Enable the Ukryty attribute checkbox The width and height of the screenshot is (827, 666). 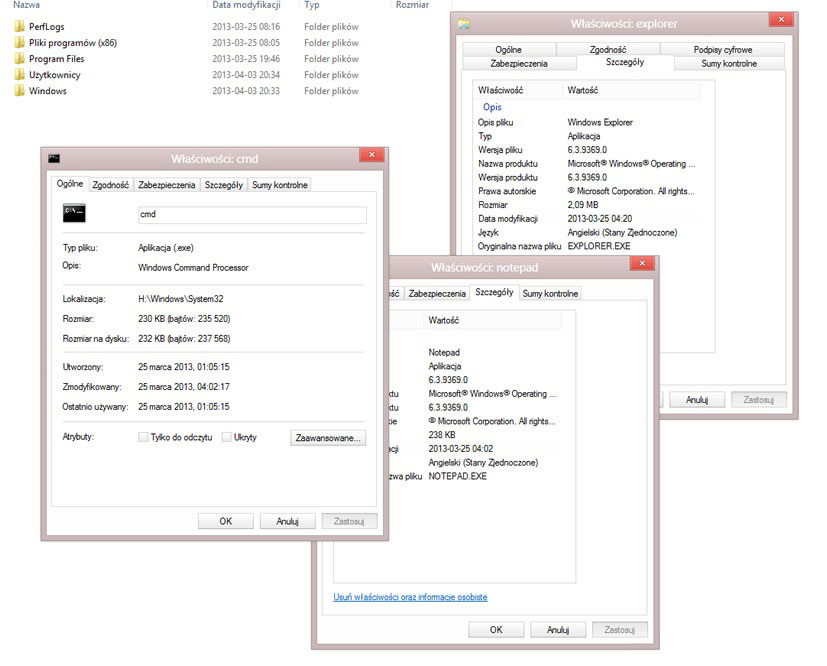[226, 437]
